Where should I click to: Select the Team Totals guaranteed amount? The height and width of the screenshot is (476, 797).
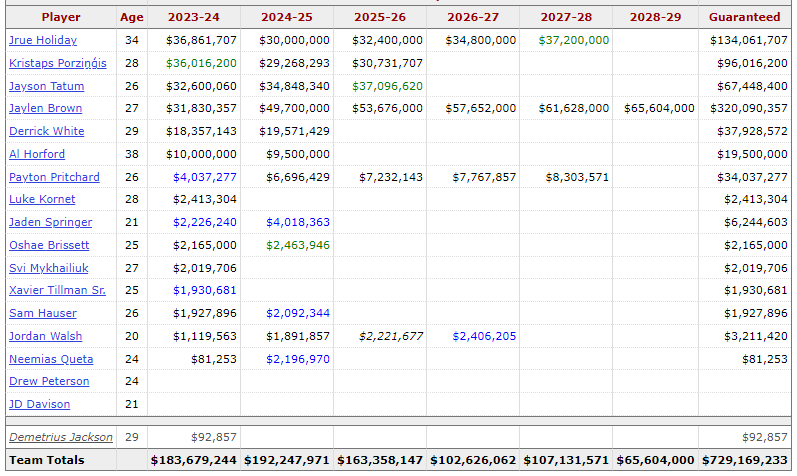coord(745,460)
